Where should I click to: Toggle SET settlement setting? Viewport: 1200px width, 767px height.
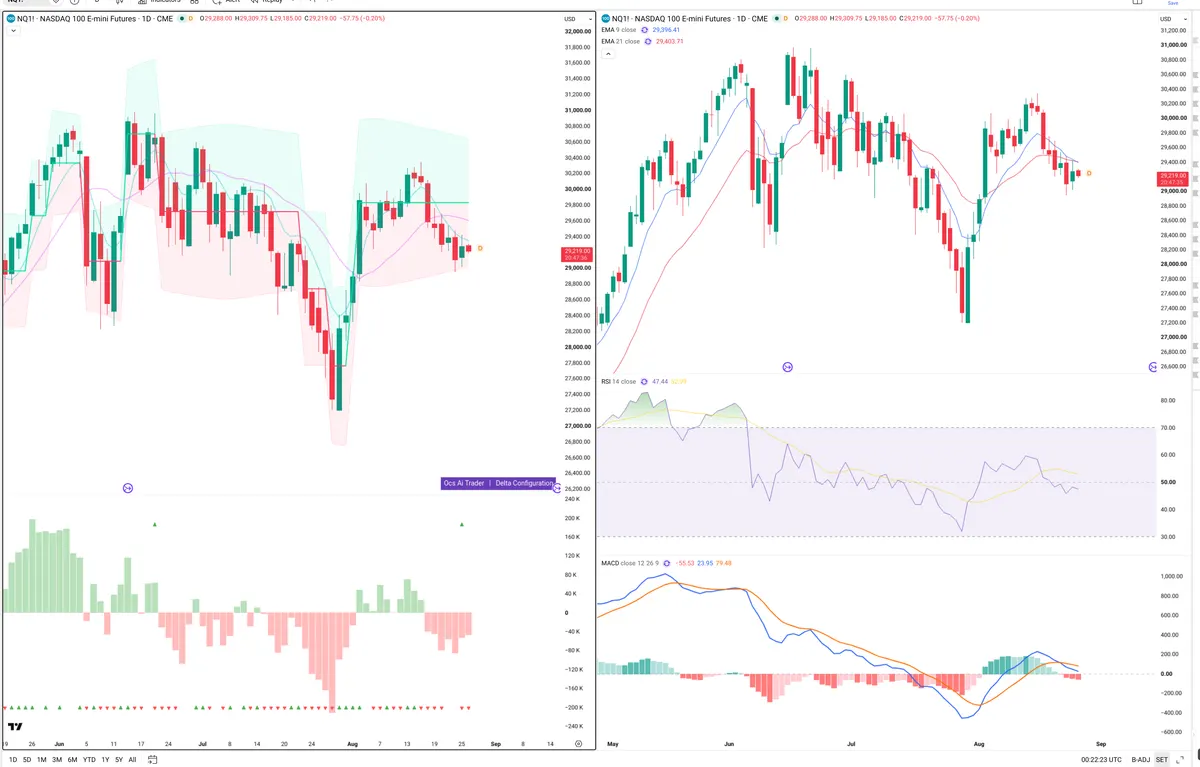click(x=1162, y=760)
